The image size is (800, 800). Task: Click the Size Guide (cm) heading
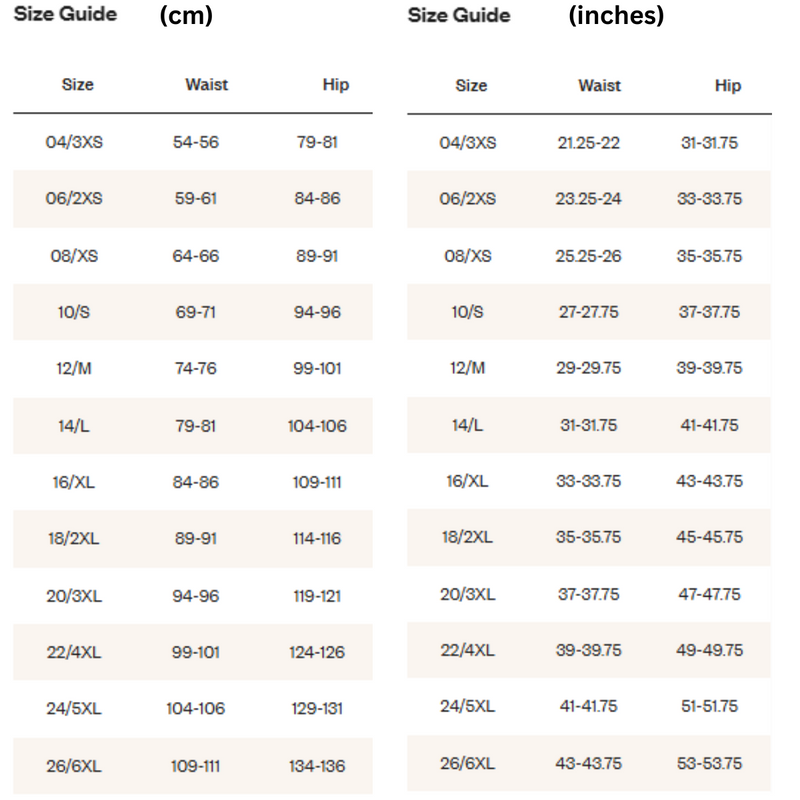coord(113,14)
